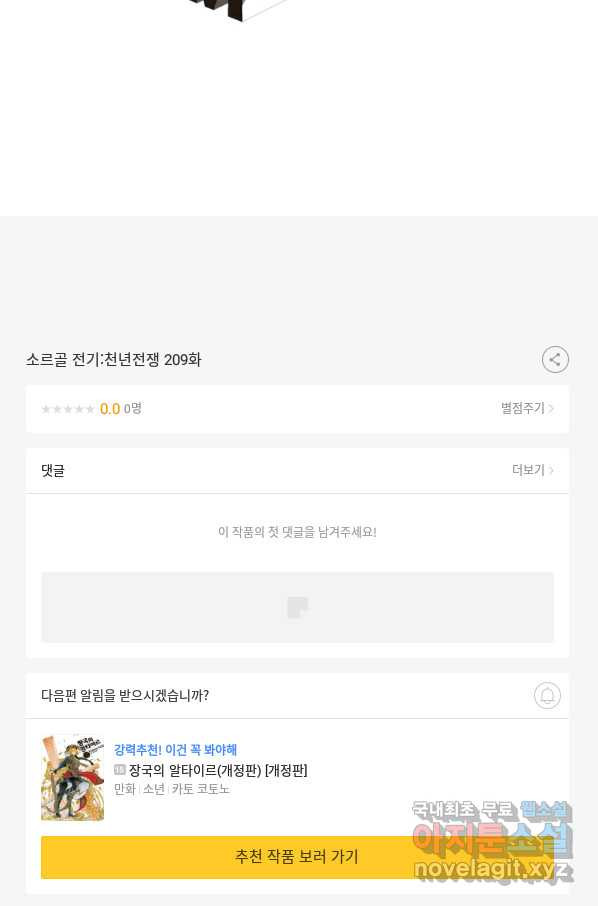
Task: Click the 댓글 section header
Action: coord(53,470)
